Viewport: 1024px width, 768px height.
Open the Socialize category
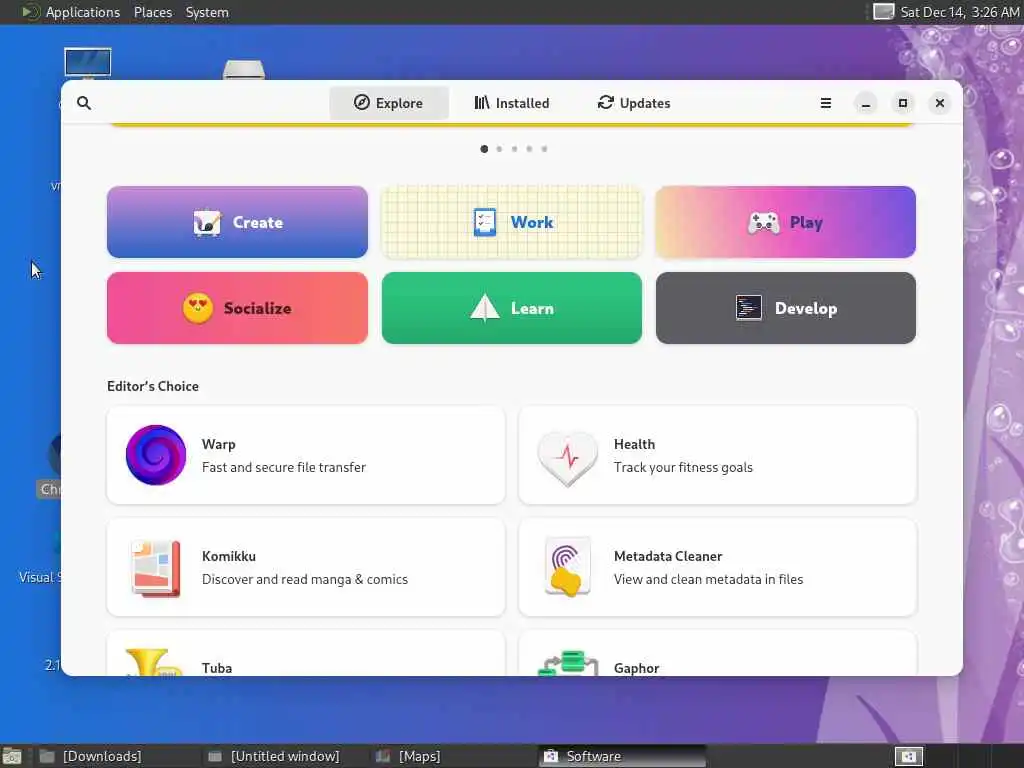pyautogui.click(x=237, y=308)
